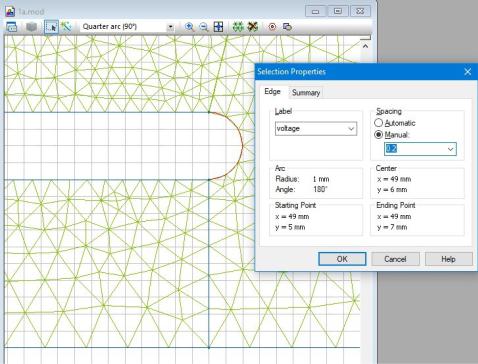Click the OK button
Viewport: 478px width, 364px height.
342,259
